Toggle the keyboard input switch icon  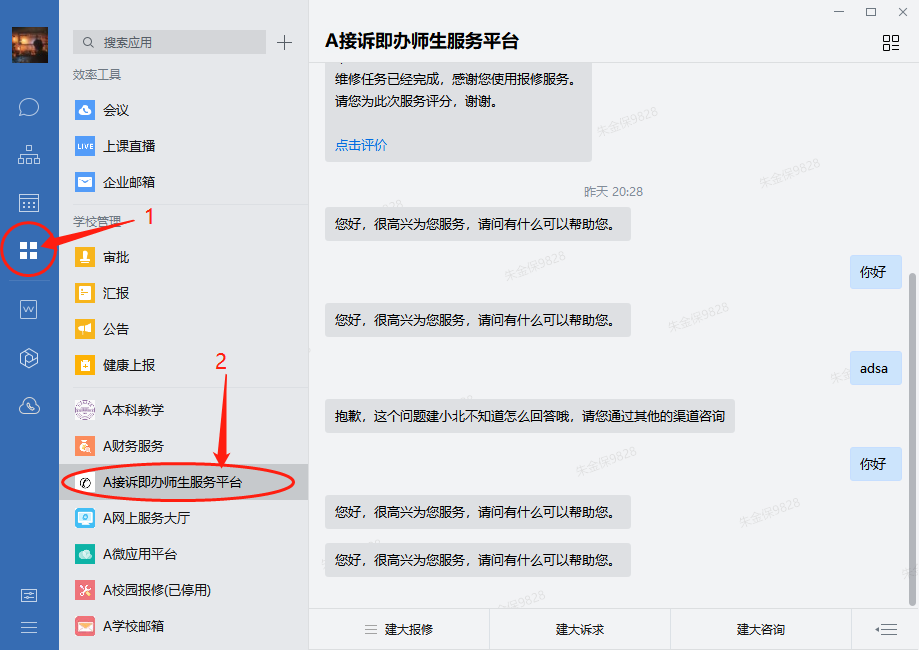[885, 629]
